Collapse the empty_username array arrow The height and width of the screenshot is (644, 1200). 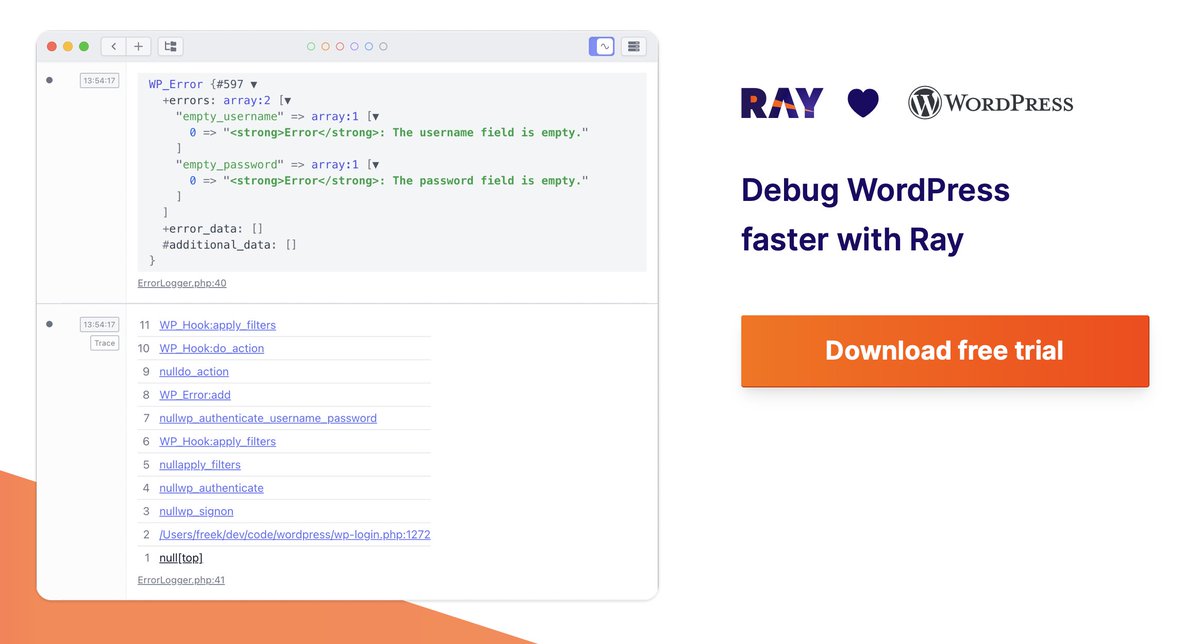[375, 117]
